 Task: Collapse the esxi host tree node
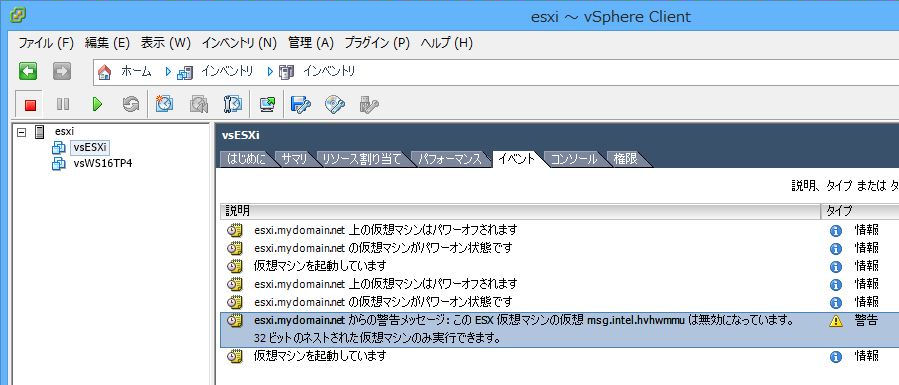(x=21, y=132)
